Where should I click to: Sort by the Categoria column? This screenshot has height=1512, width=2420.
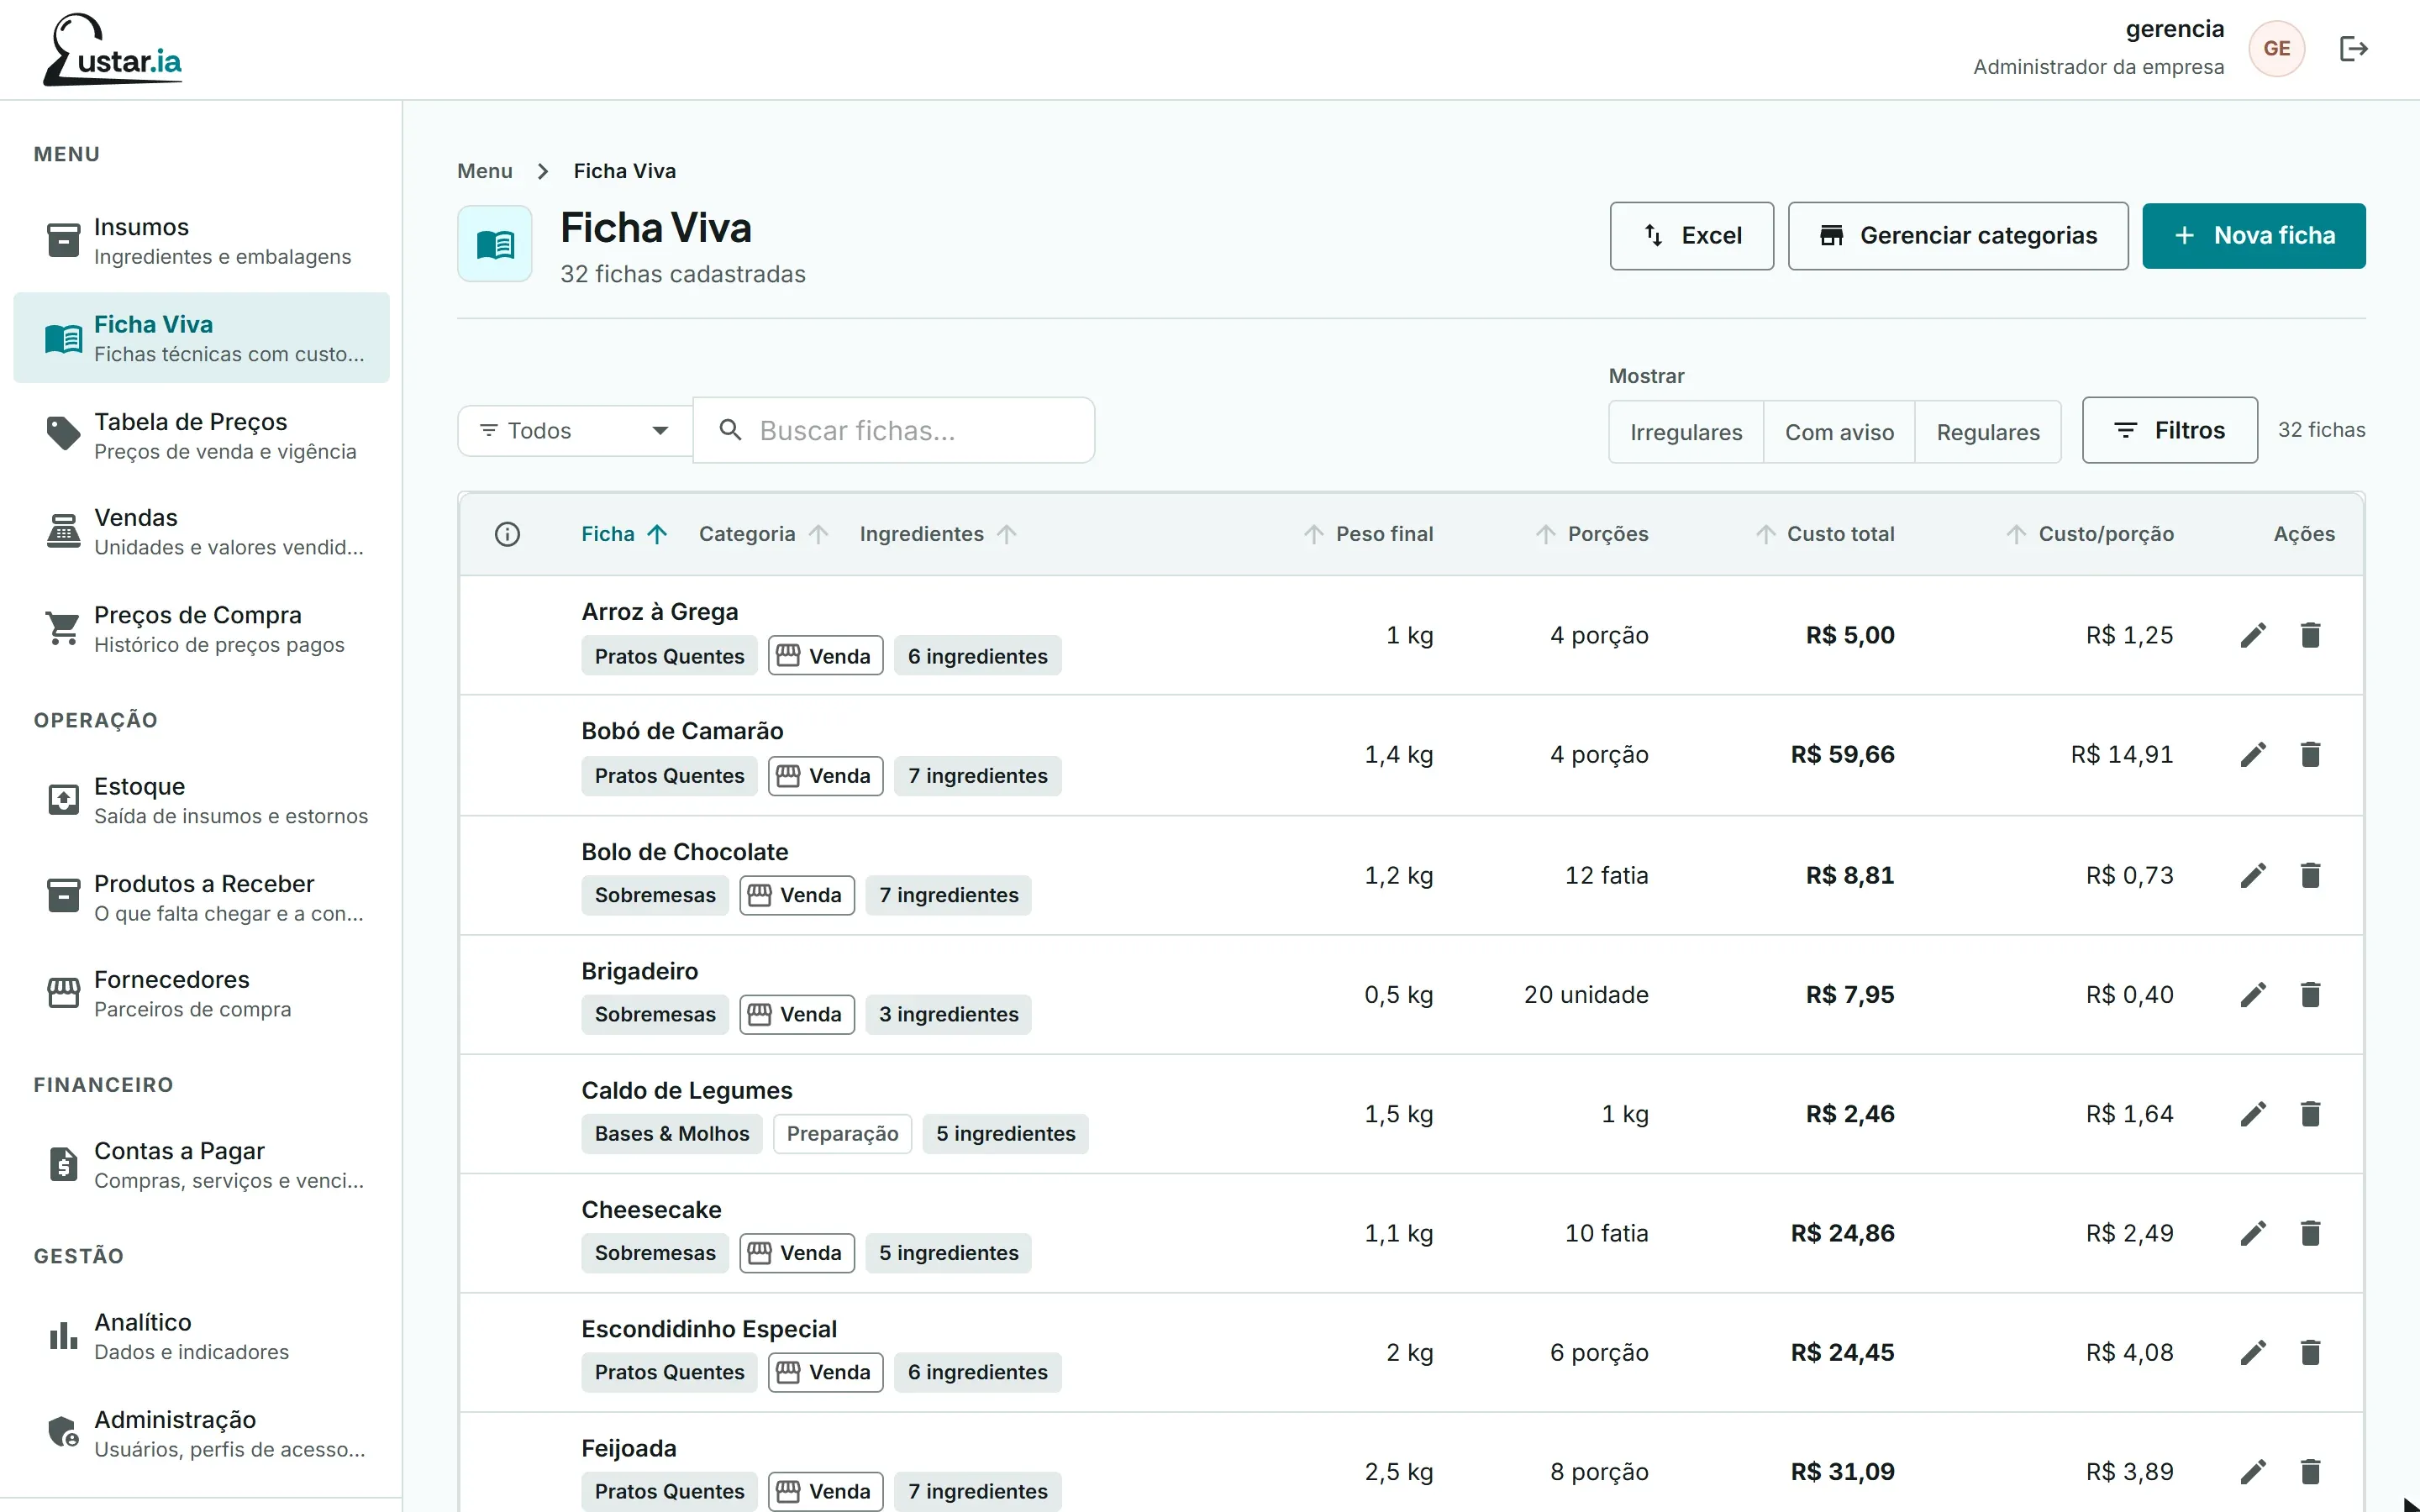[763, 534]
